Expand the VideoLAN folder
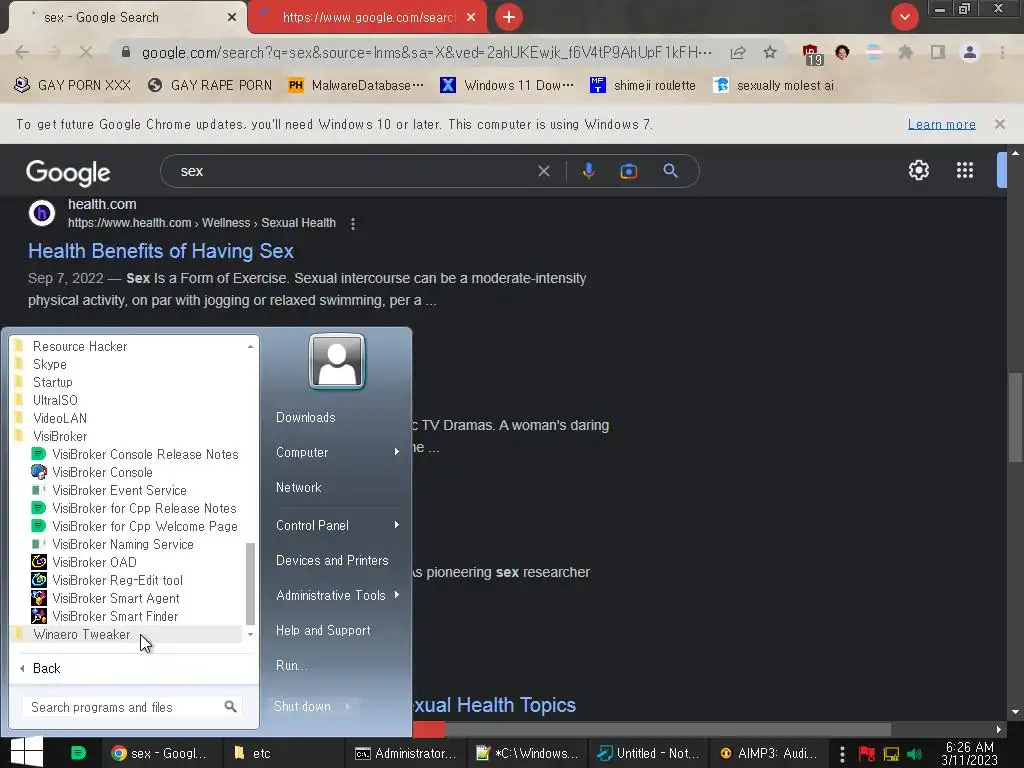 pos(59,418)
